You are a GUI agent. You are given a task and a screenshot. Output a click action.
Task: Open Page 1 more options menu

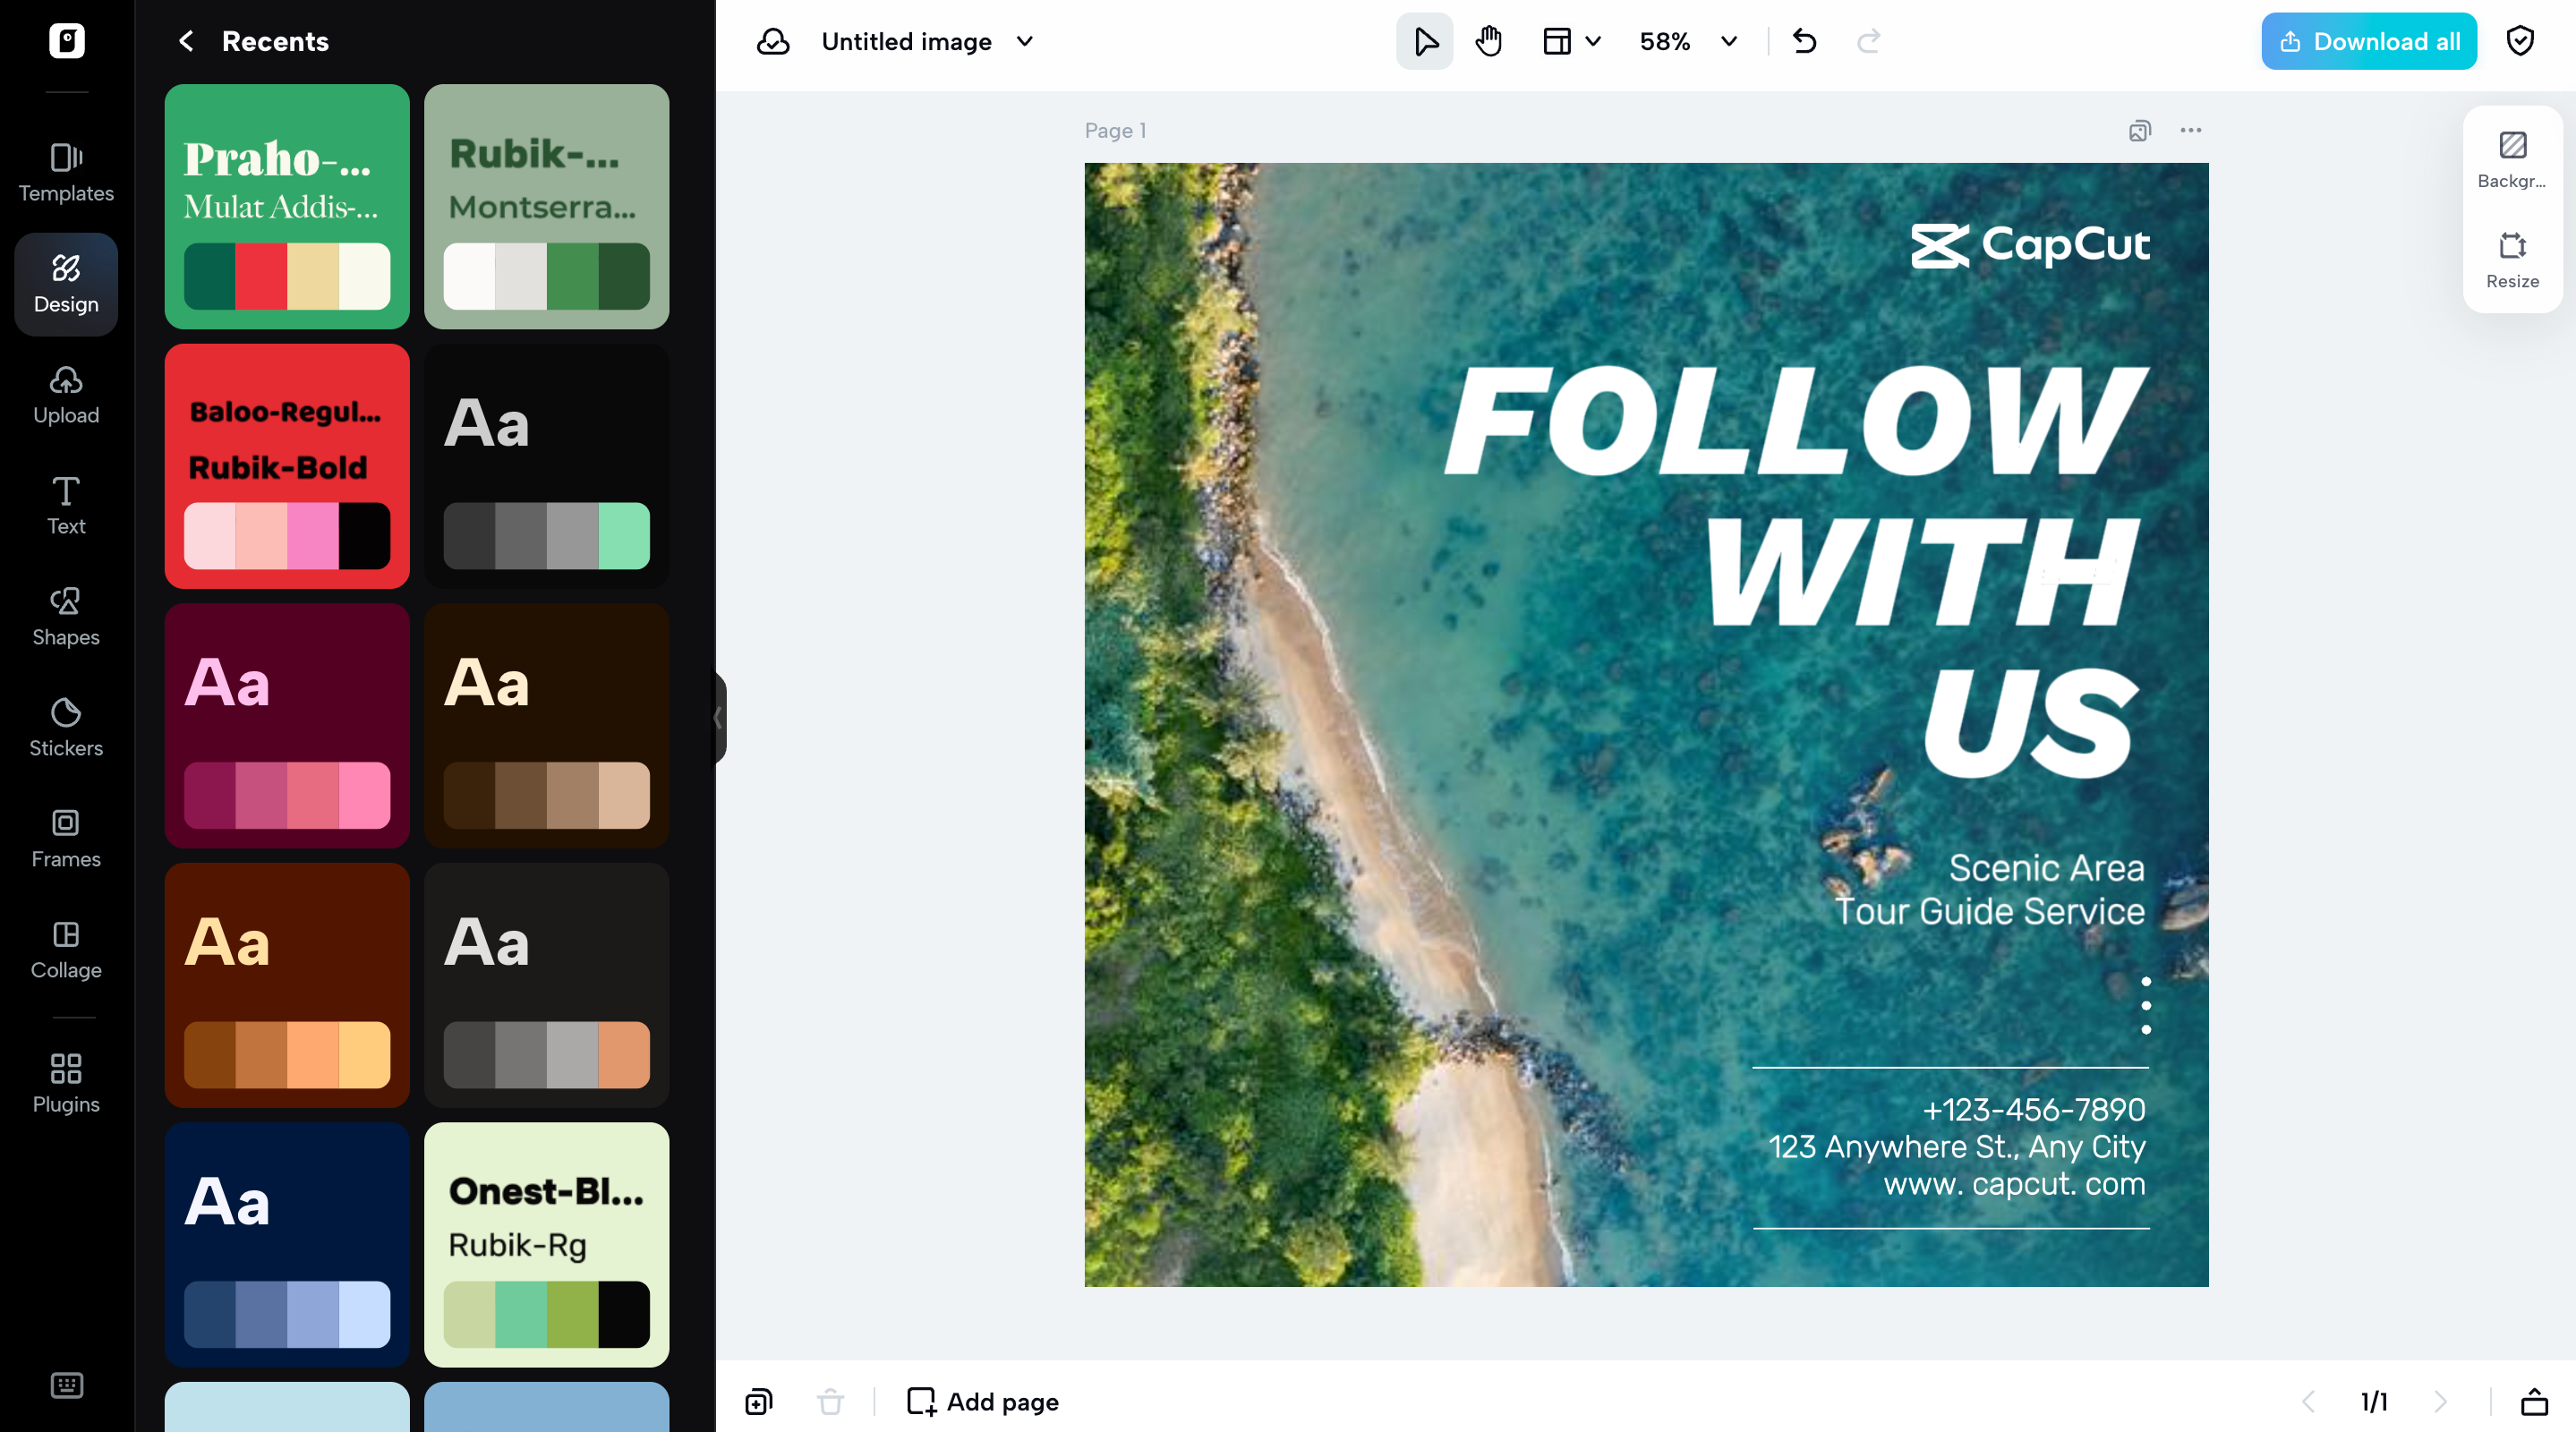click(2190, 130)
